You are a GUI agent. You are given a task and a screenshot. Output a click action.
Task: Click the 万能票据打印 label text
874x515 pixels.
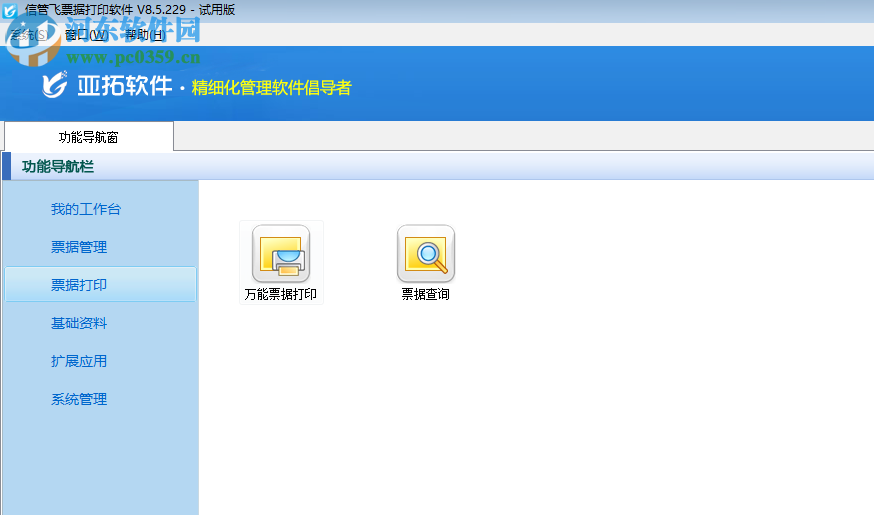tap(281, 294)
